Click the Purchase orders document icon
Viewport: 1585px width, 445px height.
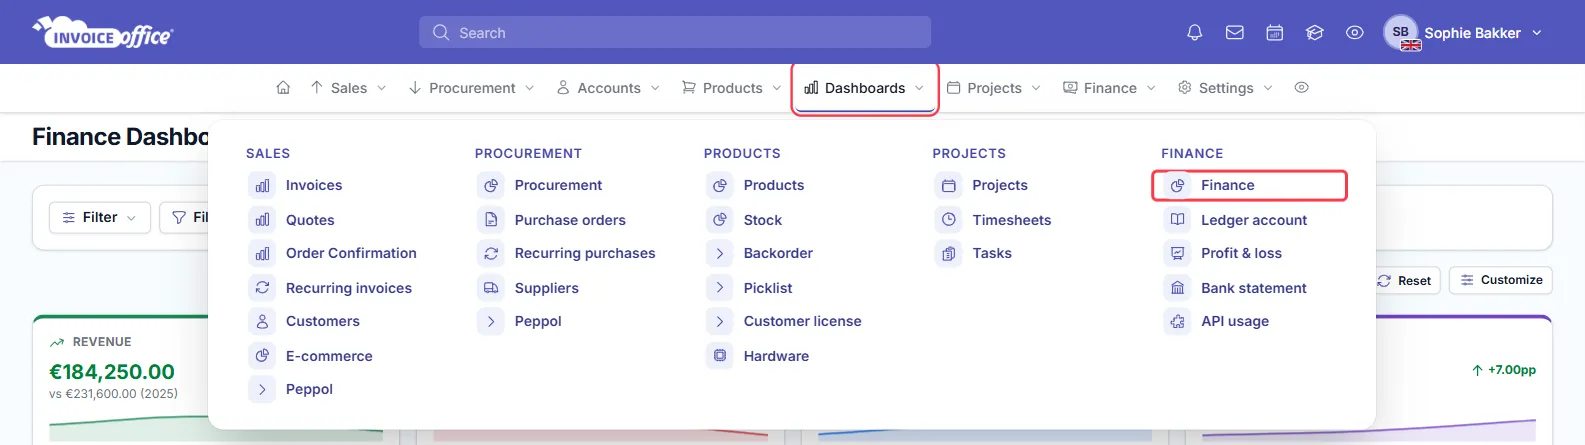click(x=491, y=220)
